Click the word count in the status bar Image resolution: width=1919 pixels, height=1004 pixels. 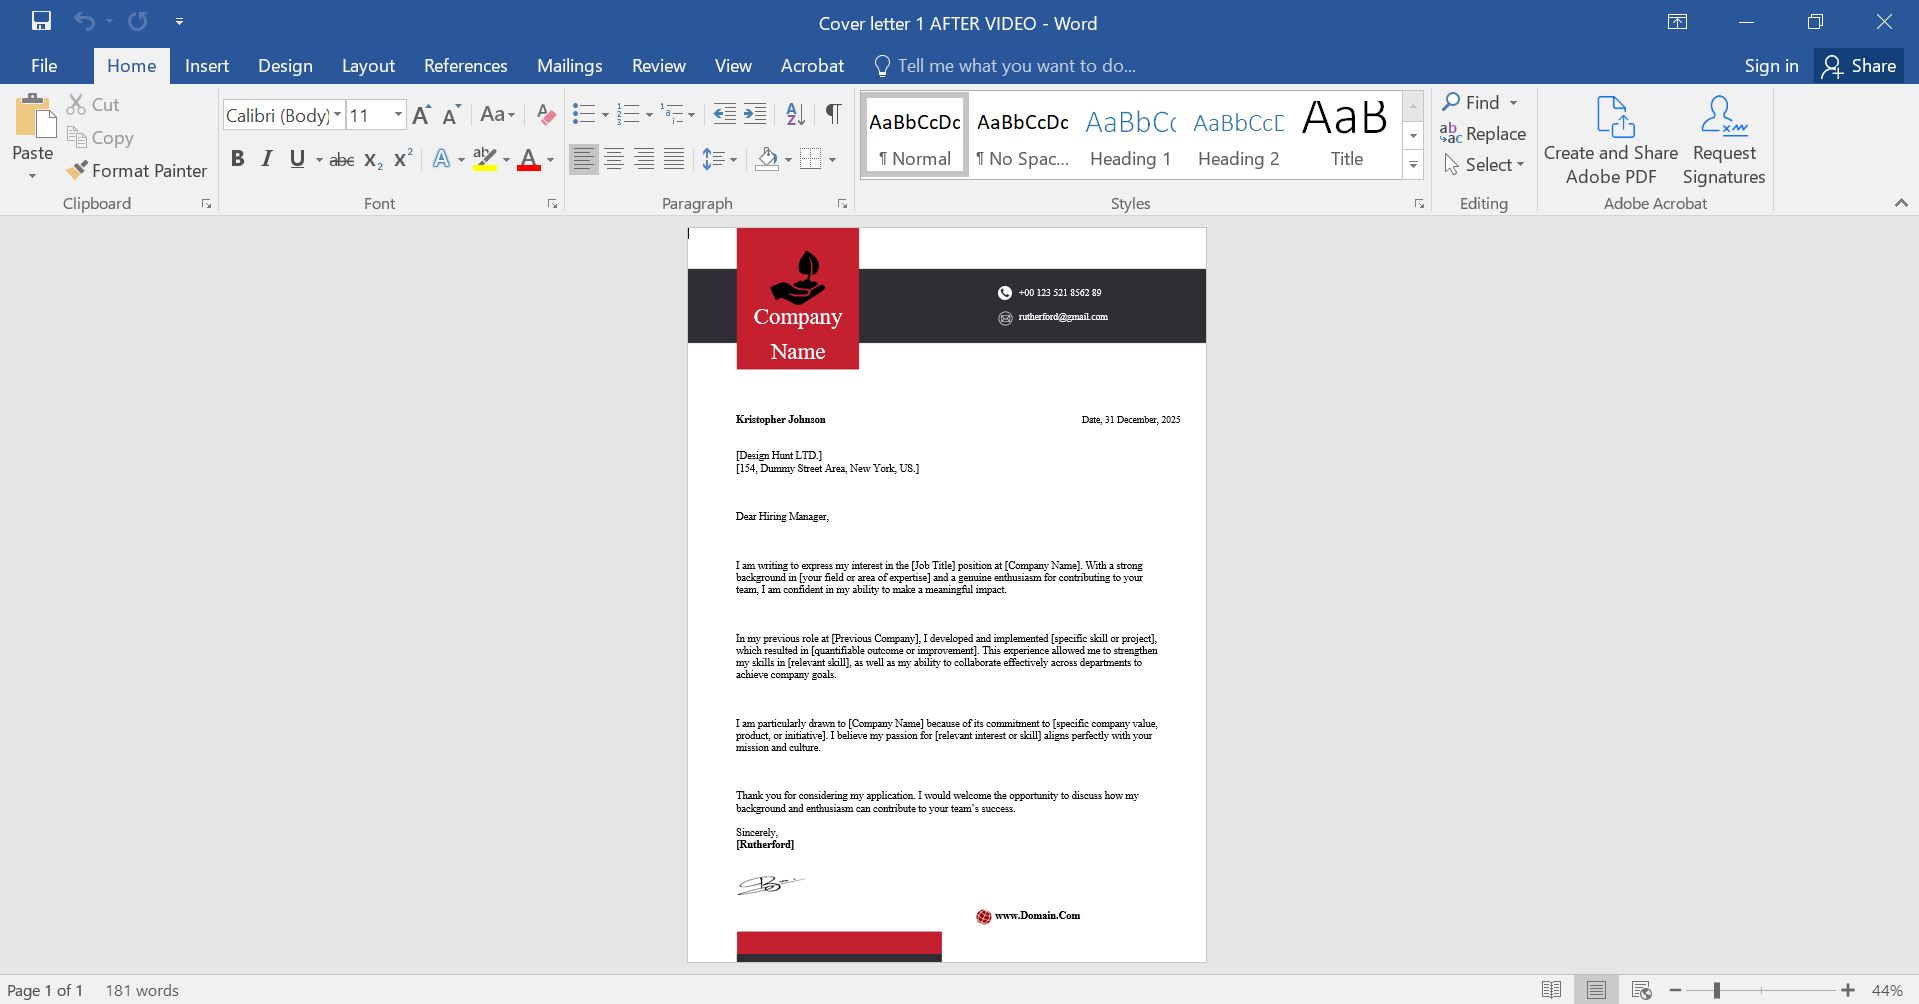[142, 990]
